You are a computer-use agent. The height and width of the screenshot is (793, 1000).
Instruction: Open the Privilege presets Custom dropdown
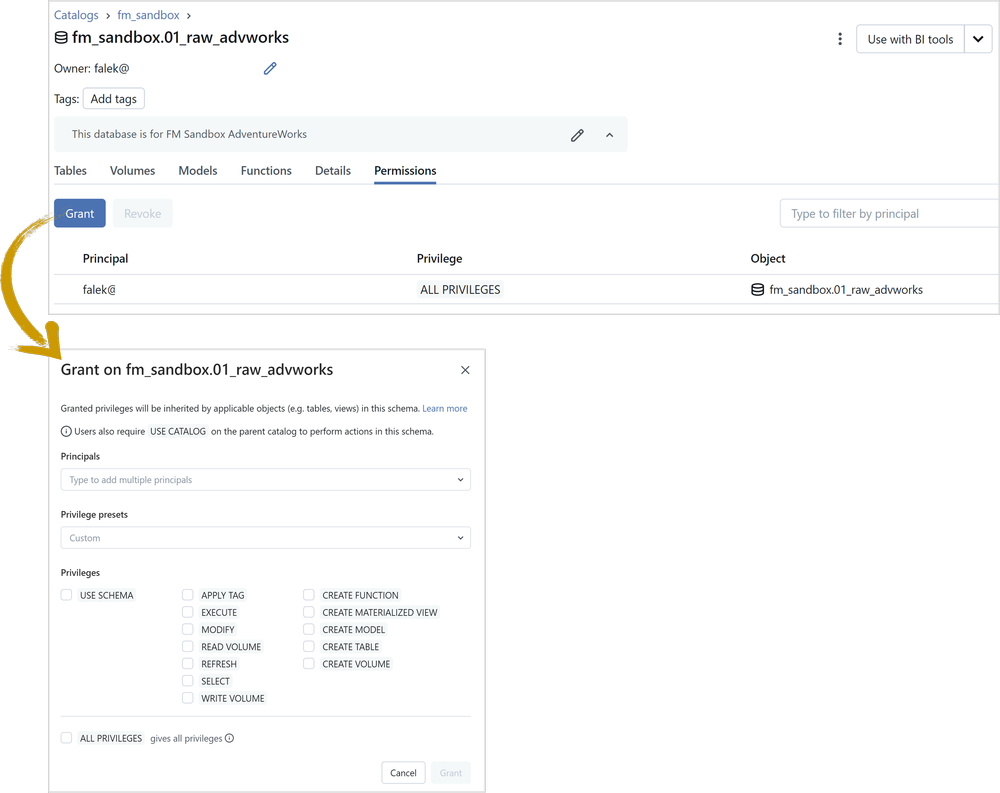265,537
